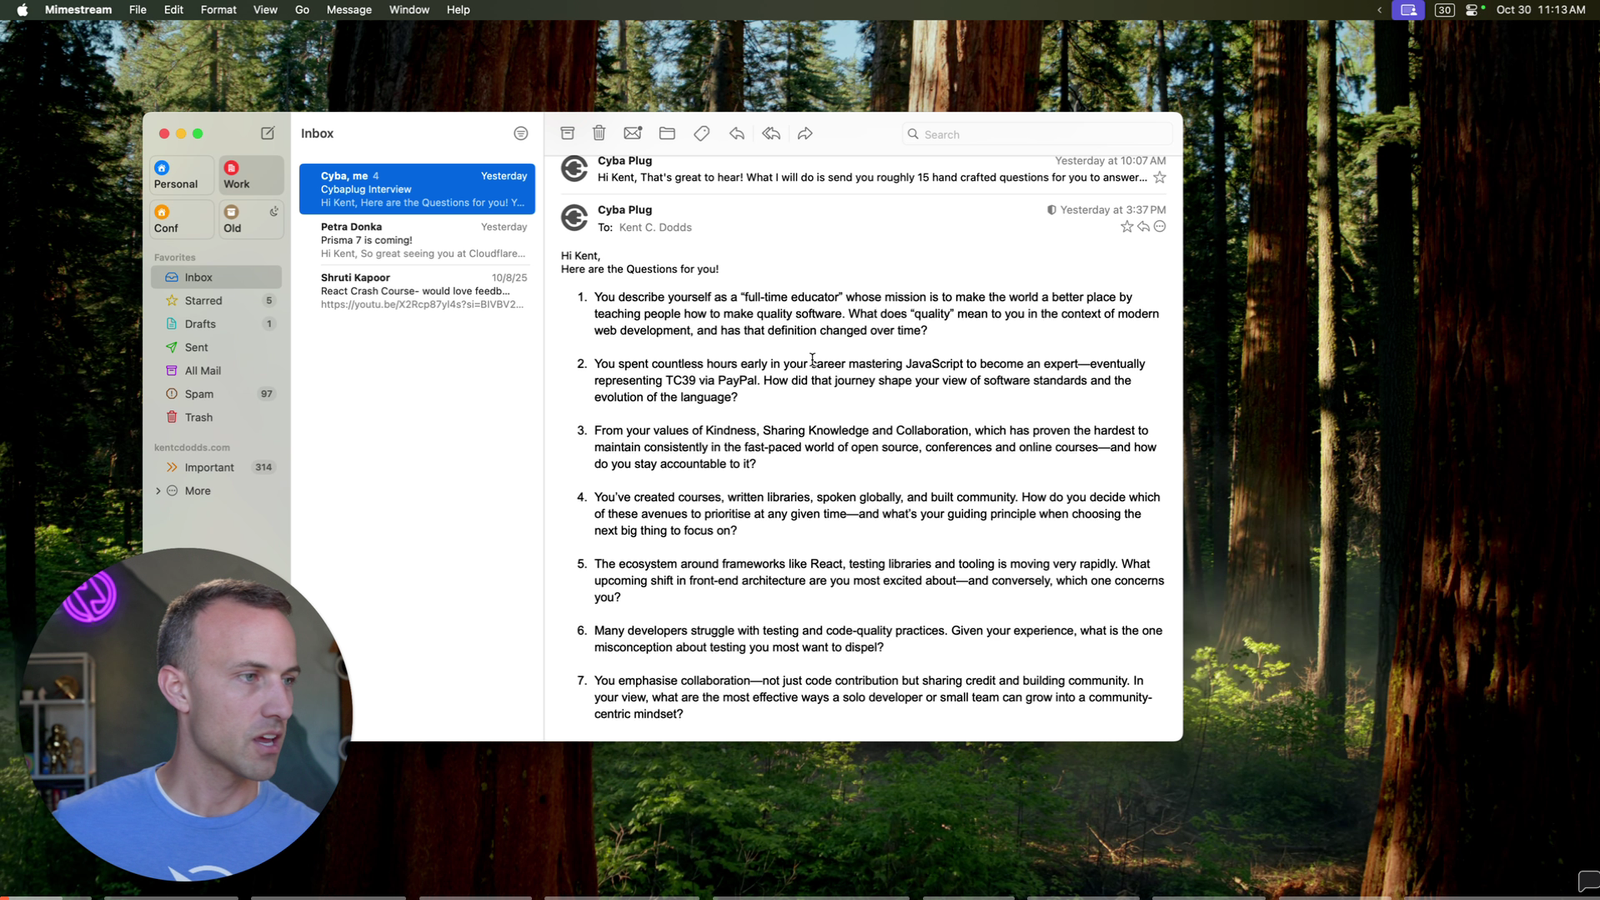Expand the More section in sidebar
The image size is (1600, 900).
tap(158, 491)
